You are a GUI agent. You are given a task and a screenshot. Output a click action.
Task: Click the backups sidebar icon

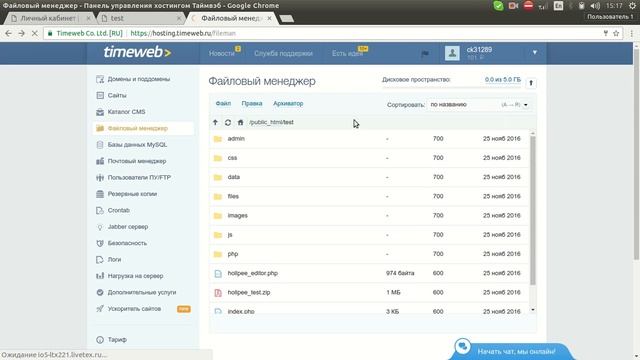tap(100, 194)
